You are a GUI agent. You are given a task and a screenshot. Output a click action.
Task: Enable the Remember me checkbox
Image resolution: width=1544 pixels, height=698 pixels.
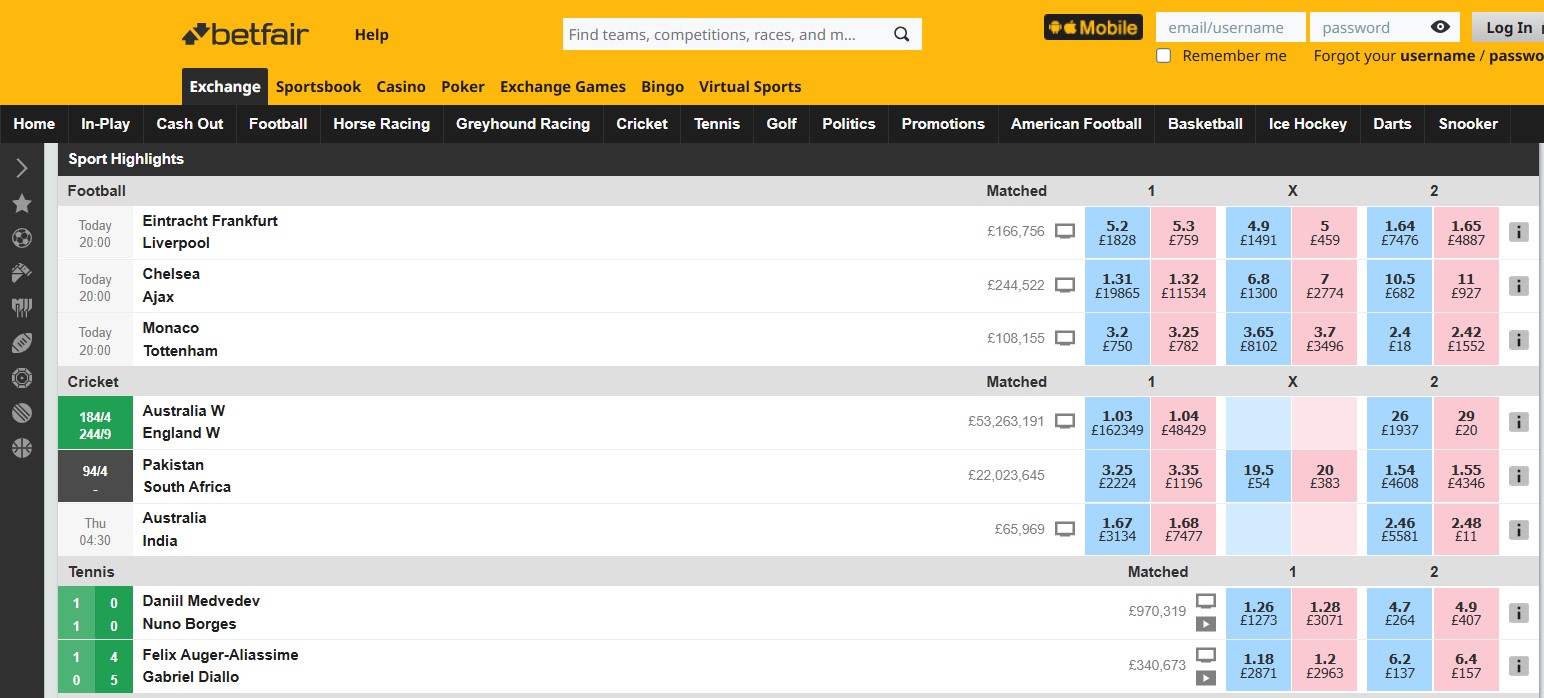click(x=1163, y=56)
